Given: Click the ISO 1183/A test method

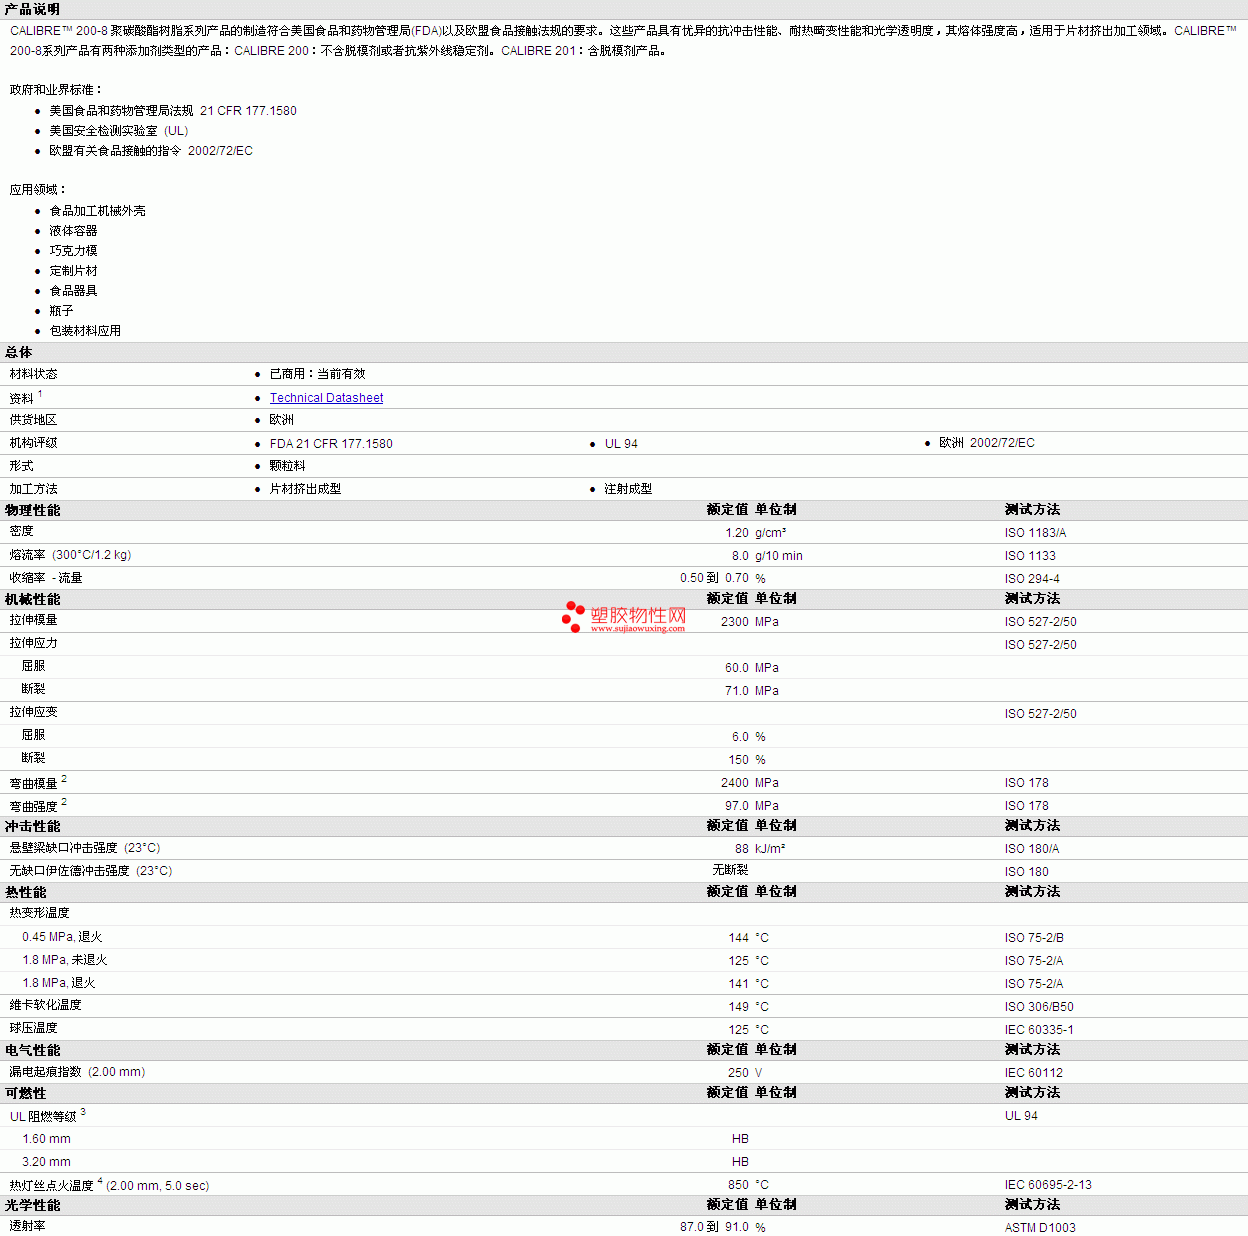Looking at the screenshot, I should [1035, 533].
